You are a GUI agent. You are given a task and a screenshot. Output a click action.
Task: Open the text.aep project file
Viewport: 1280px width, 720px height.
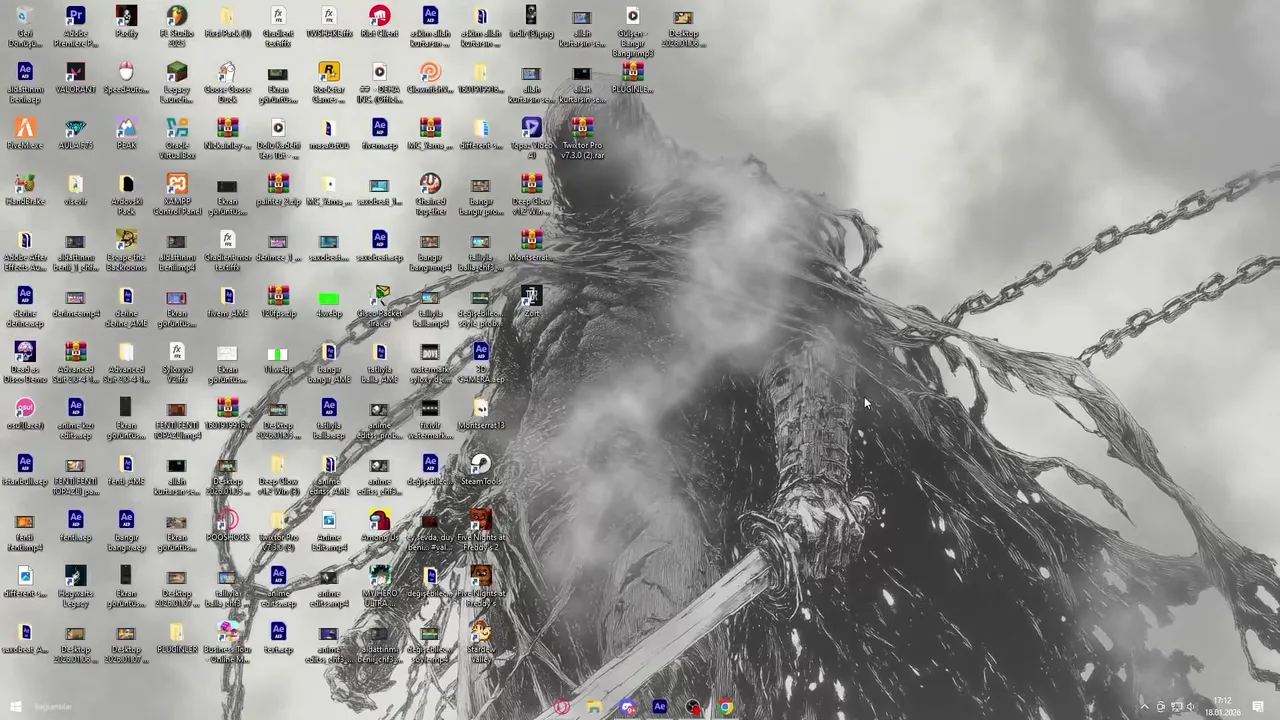[278, 638]
